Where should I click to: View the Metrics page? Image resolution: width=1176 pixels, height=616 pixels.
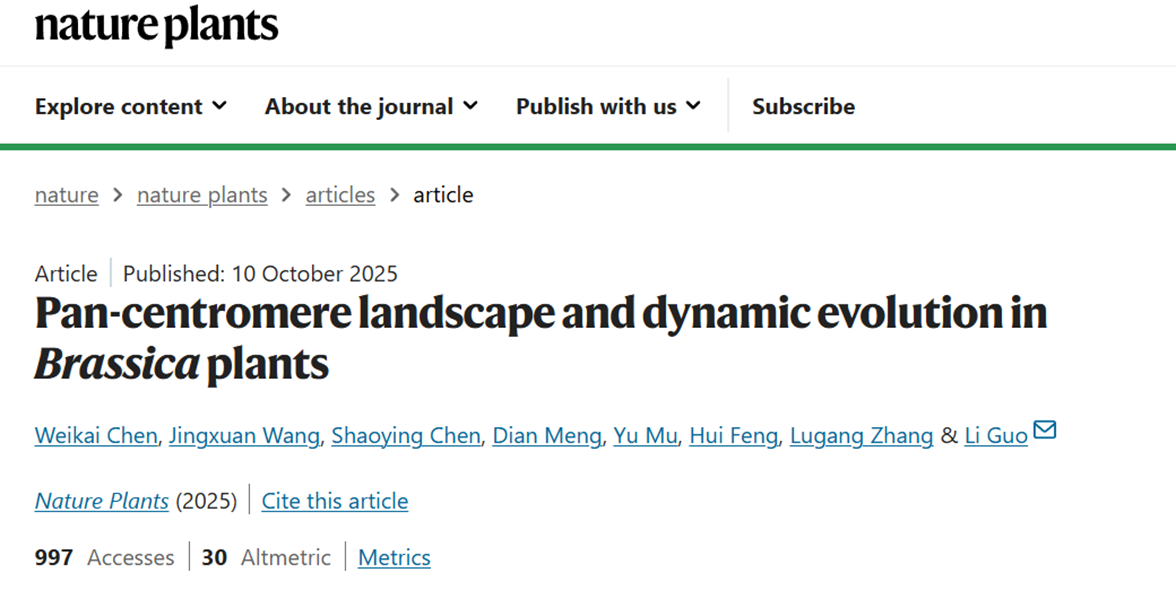tap(393, 557)
